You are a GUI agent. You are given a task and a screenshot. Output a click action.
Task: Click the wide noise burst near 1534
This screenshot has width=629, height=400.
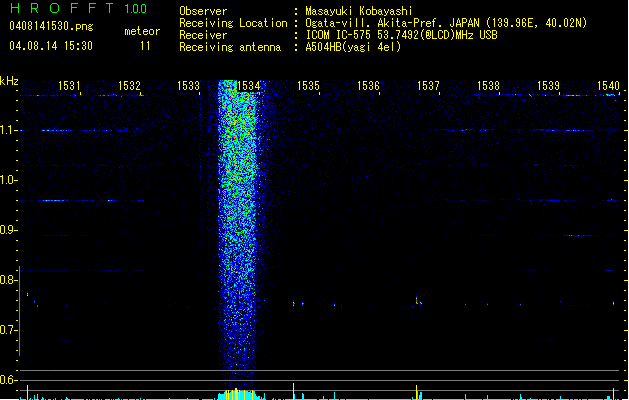[x=237, y=233]
